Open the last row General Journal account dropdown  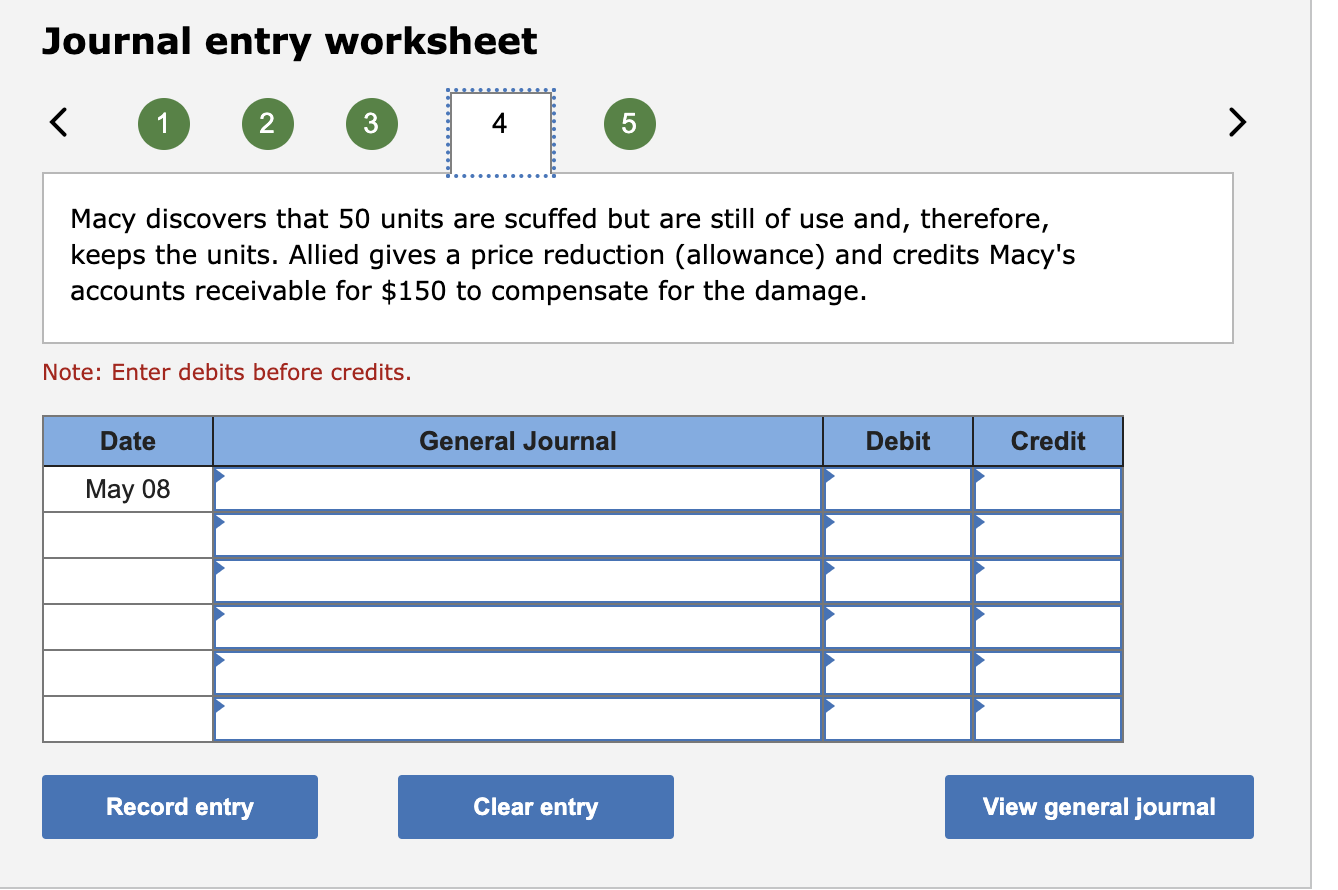pos(518,719)
